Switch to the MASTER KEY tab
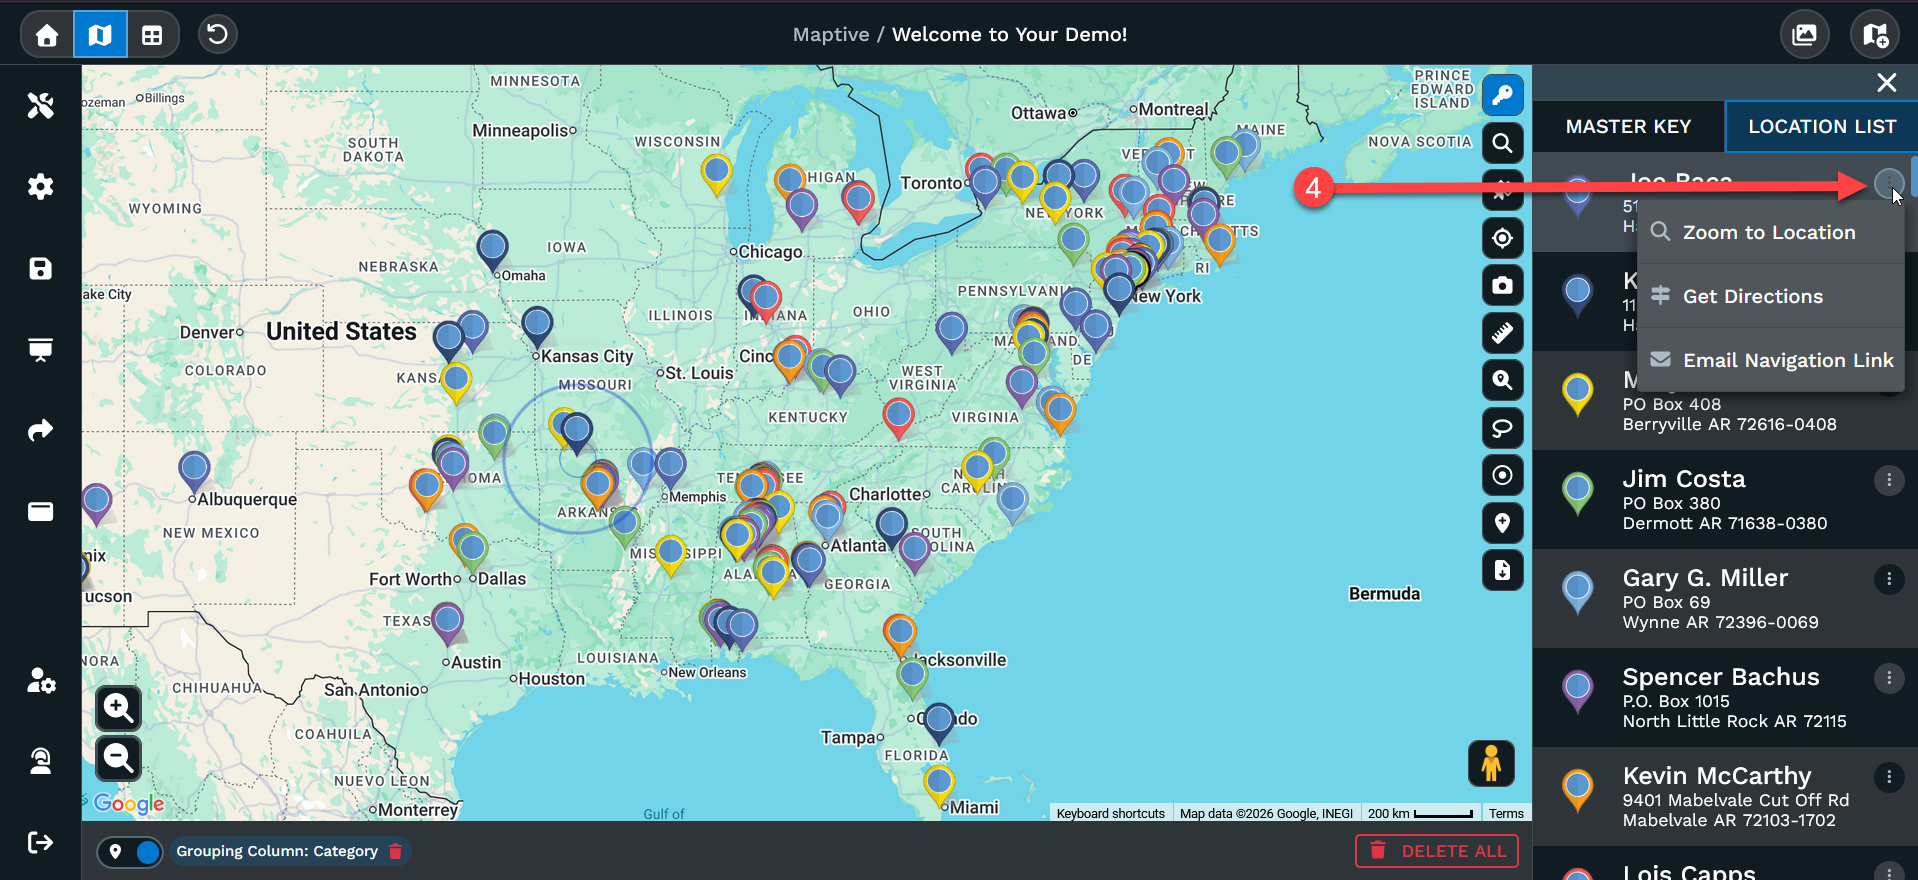The width and height of the screenshot is (1918, 880). tap(1628, 127)
